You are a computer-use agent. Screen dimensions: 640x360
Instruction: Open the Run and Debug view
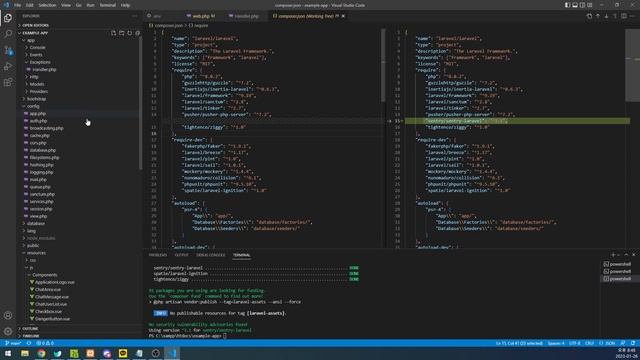click(x=8, y=66)
